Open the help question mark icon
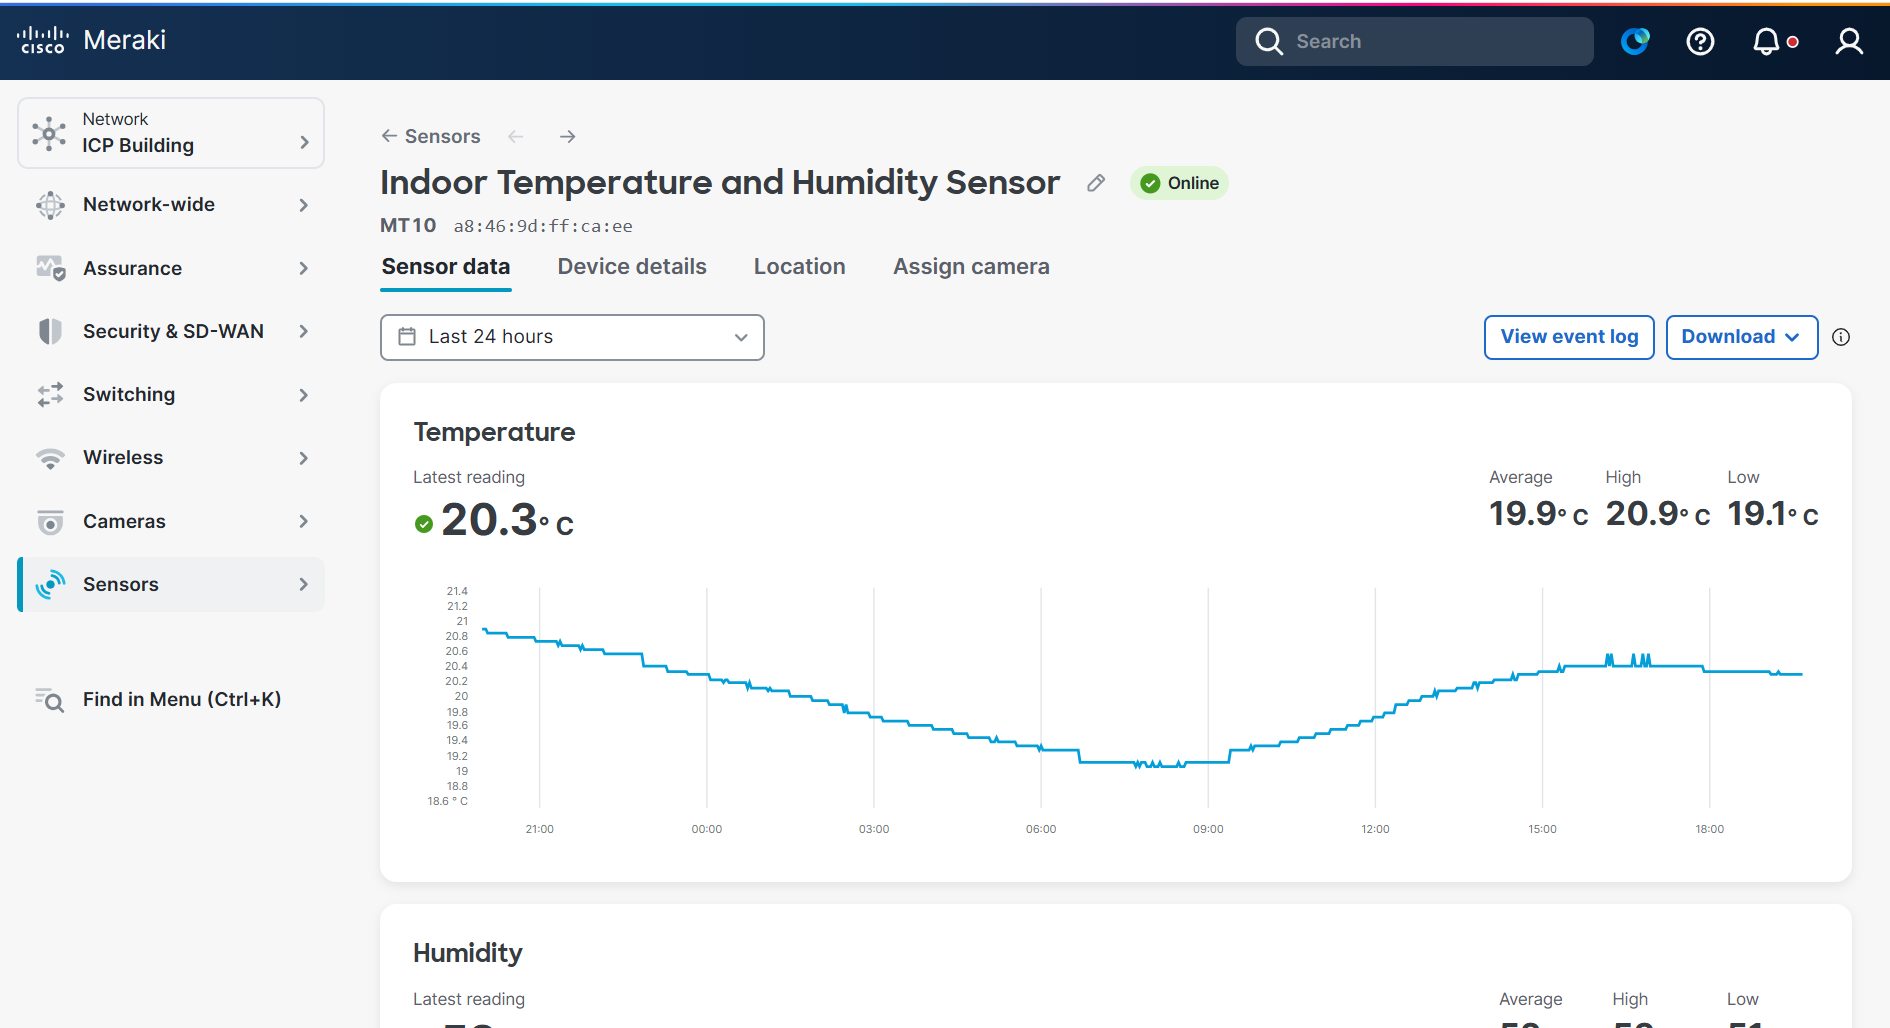This screenshot has height=1028, width=1890. coord(1700,41)
